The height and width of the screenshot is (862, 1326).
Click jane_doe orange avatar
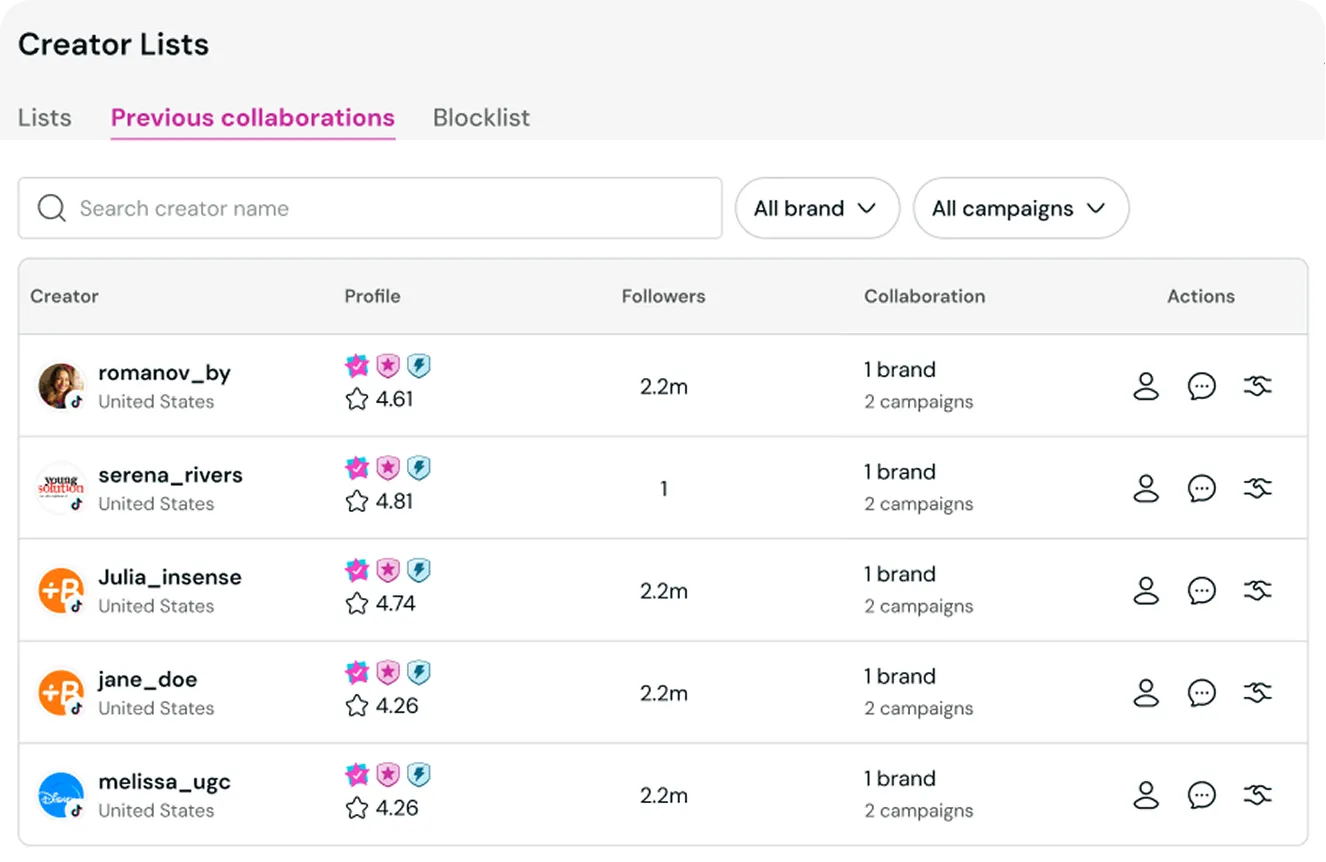click(x=61, y=692)
